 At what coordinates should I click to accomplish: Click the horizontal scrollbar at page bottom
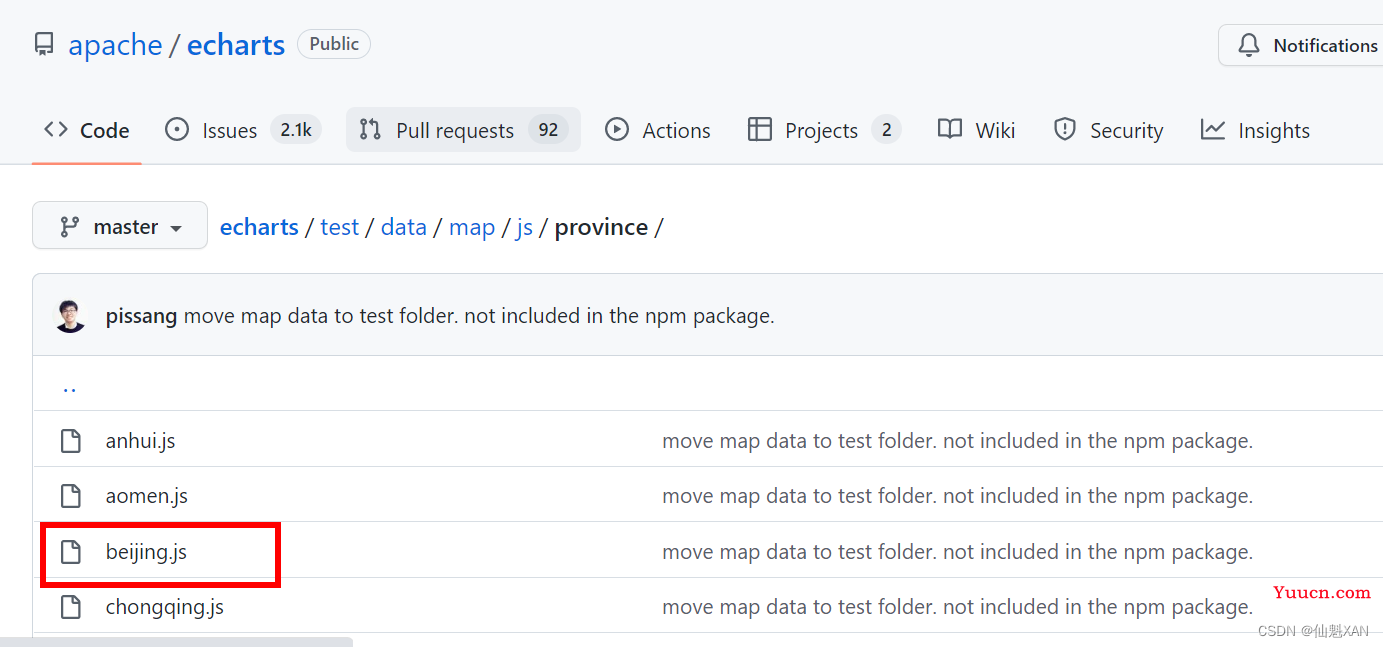click(x=176, y=642)
